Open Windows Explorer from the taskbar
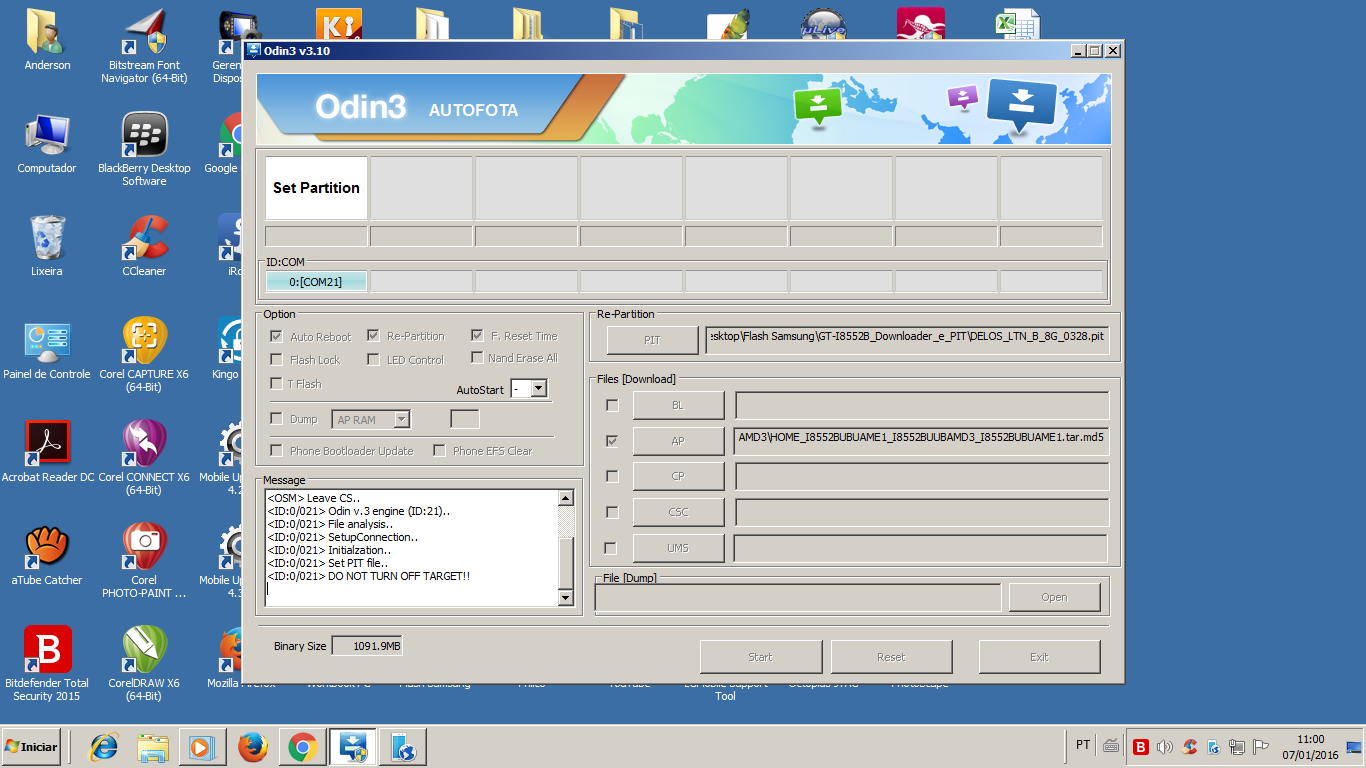 coord(153,747)
